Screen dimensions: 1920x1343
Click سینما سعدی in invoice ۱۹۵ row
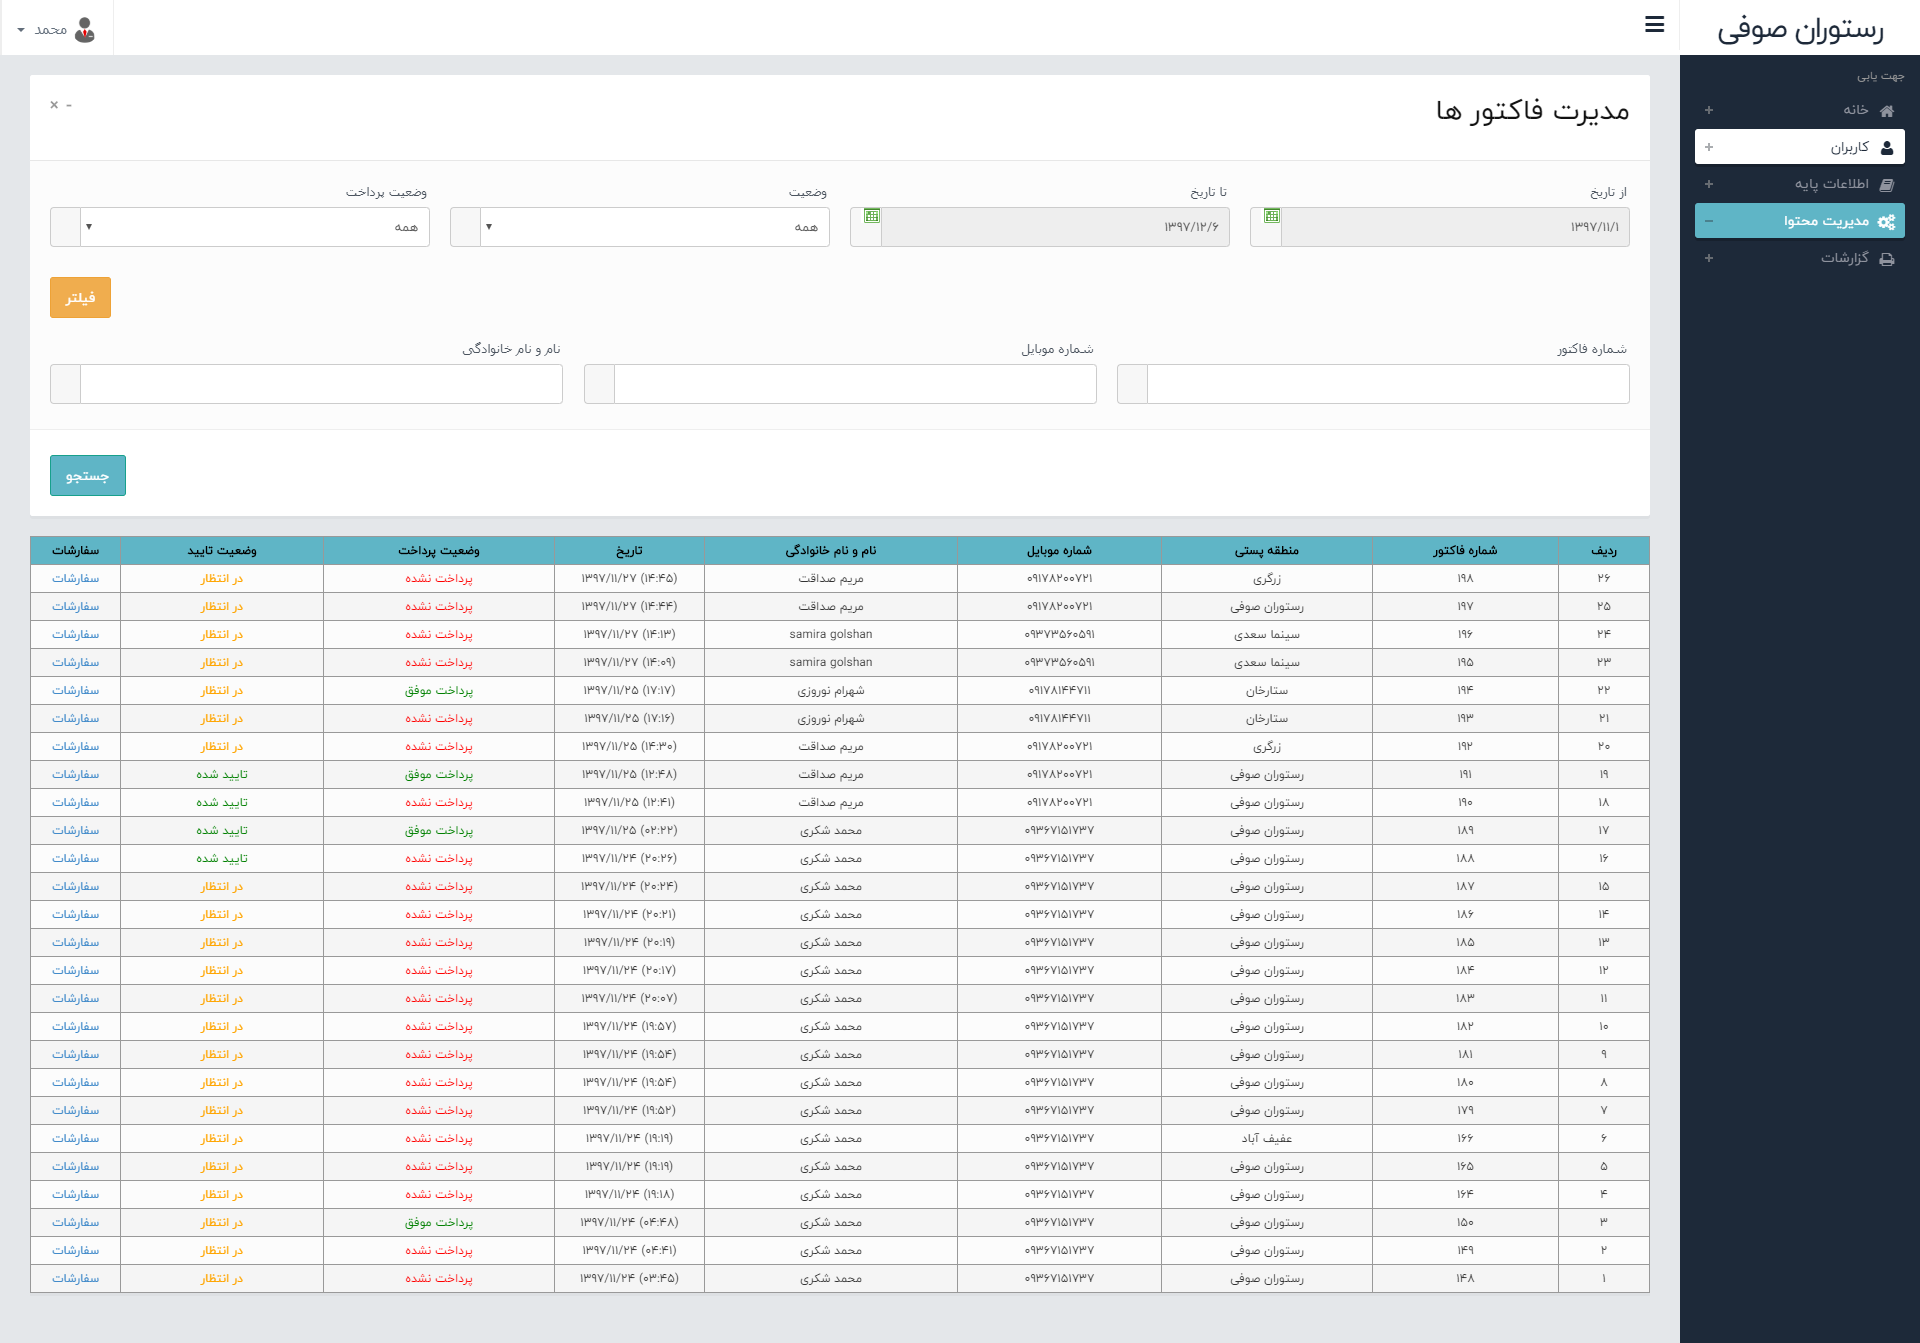1266,662
